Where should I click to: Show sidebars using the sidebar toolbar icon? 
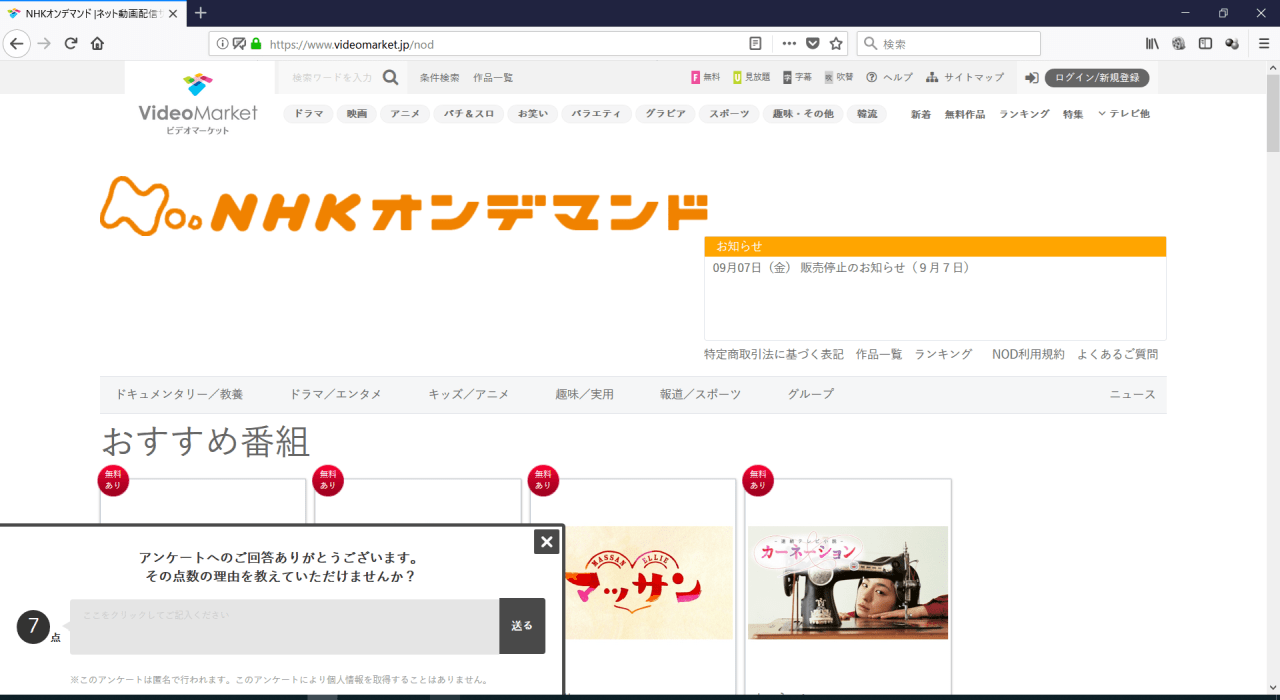[1205, 44]
